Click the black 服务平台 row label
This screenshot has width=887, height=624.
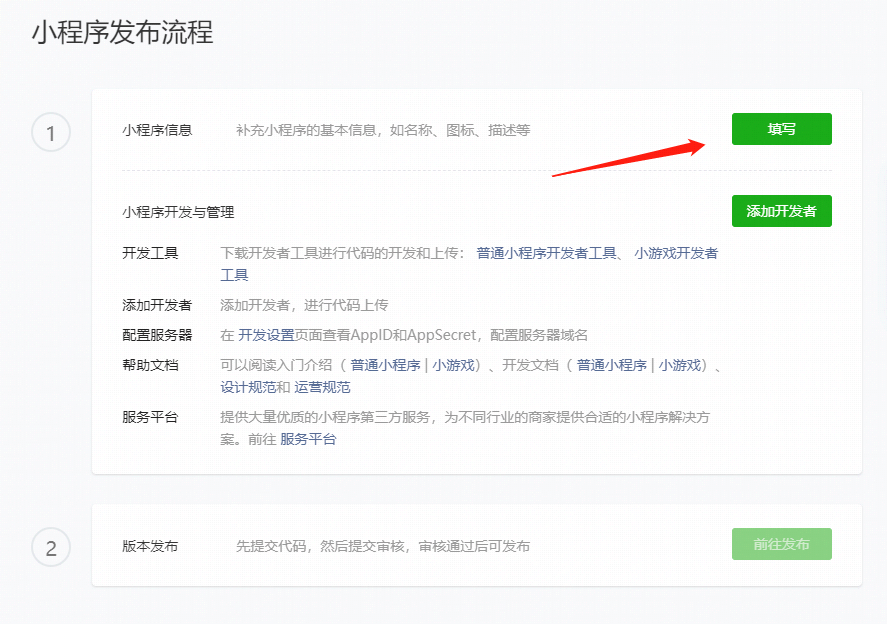pos(150,417)
